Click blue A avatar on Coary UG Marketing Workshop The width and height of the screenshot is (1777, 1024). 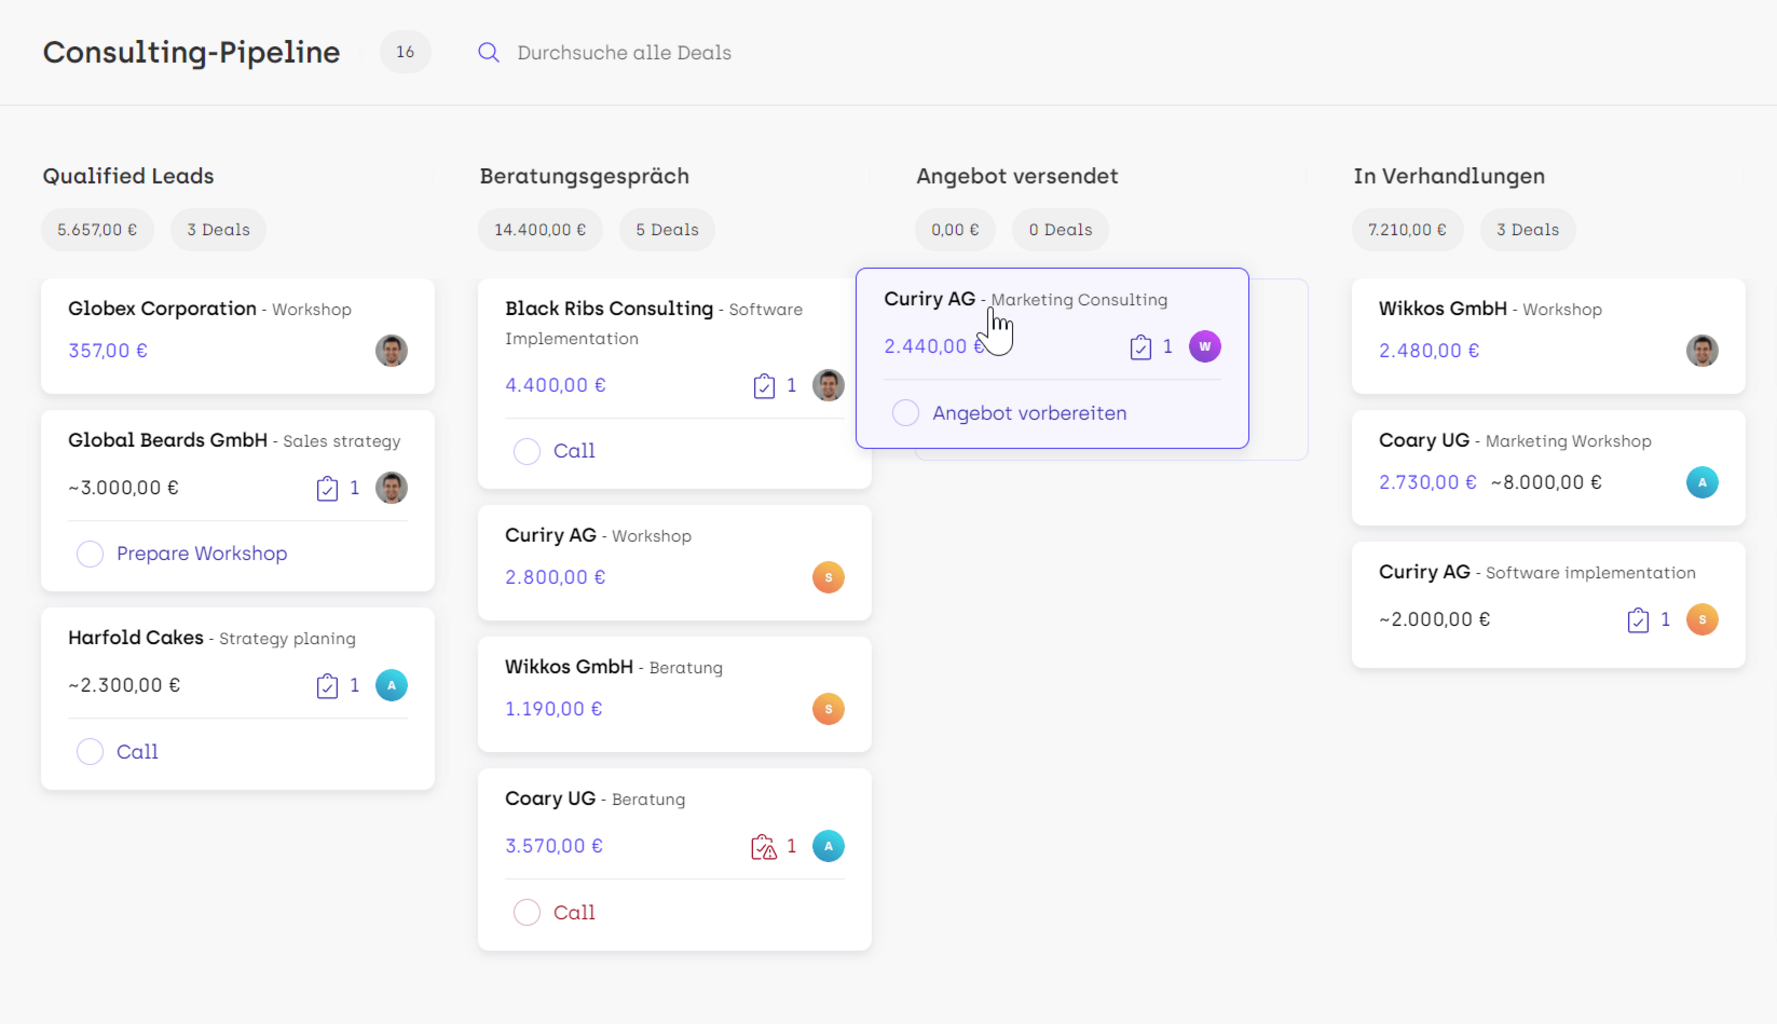pyautogui.click(x=1702, y=483)
